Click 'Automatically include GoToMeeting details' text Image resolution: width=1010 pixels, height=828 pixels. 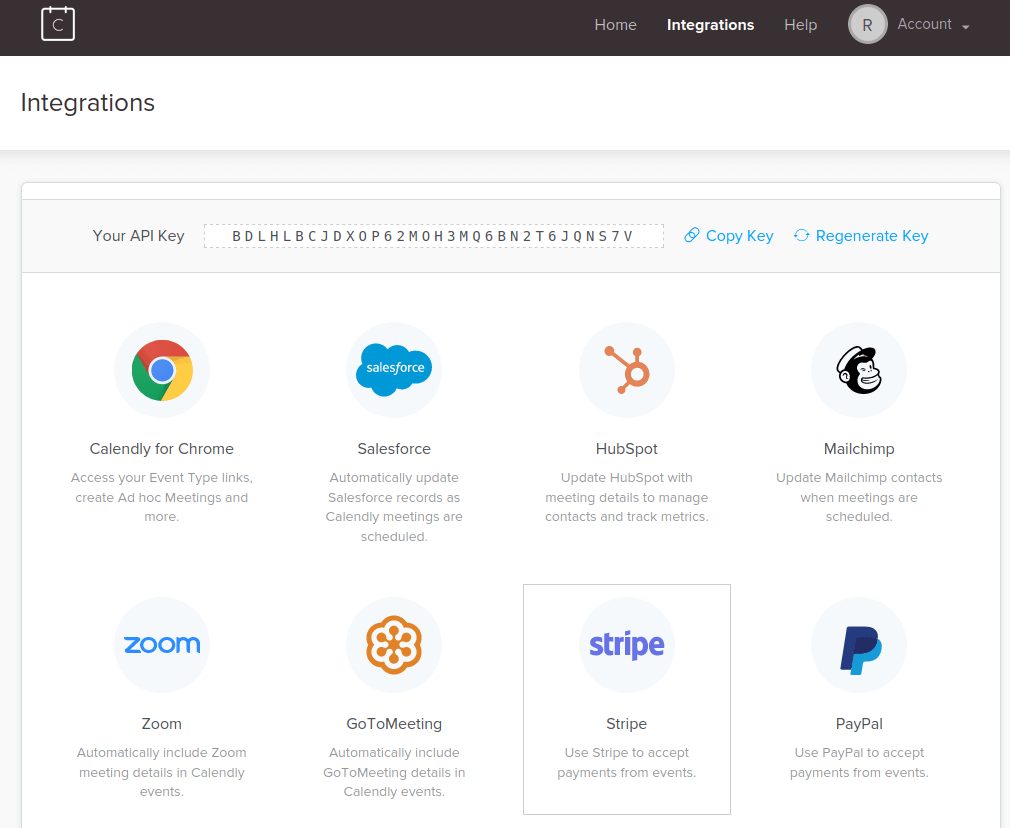pos(394,772)
